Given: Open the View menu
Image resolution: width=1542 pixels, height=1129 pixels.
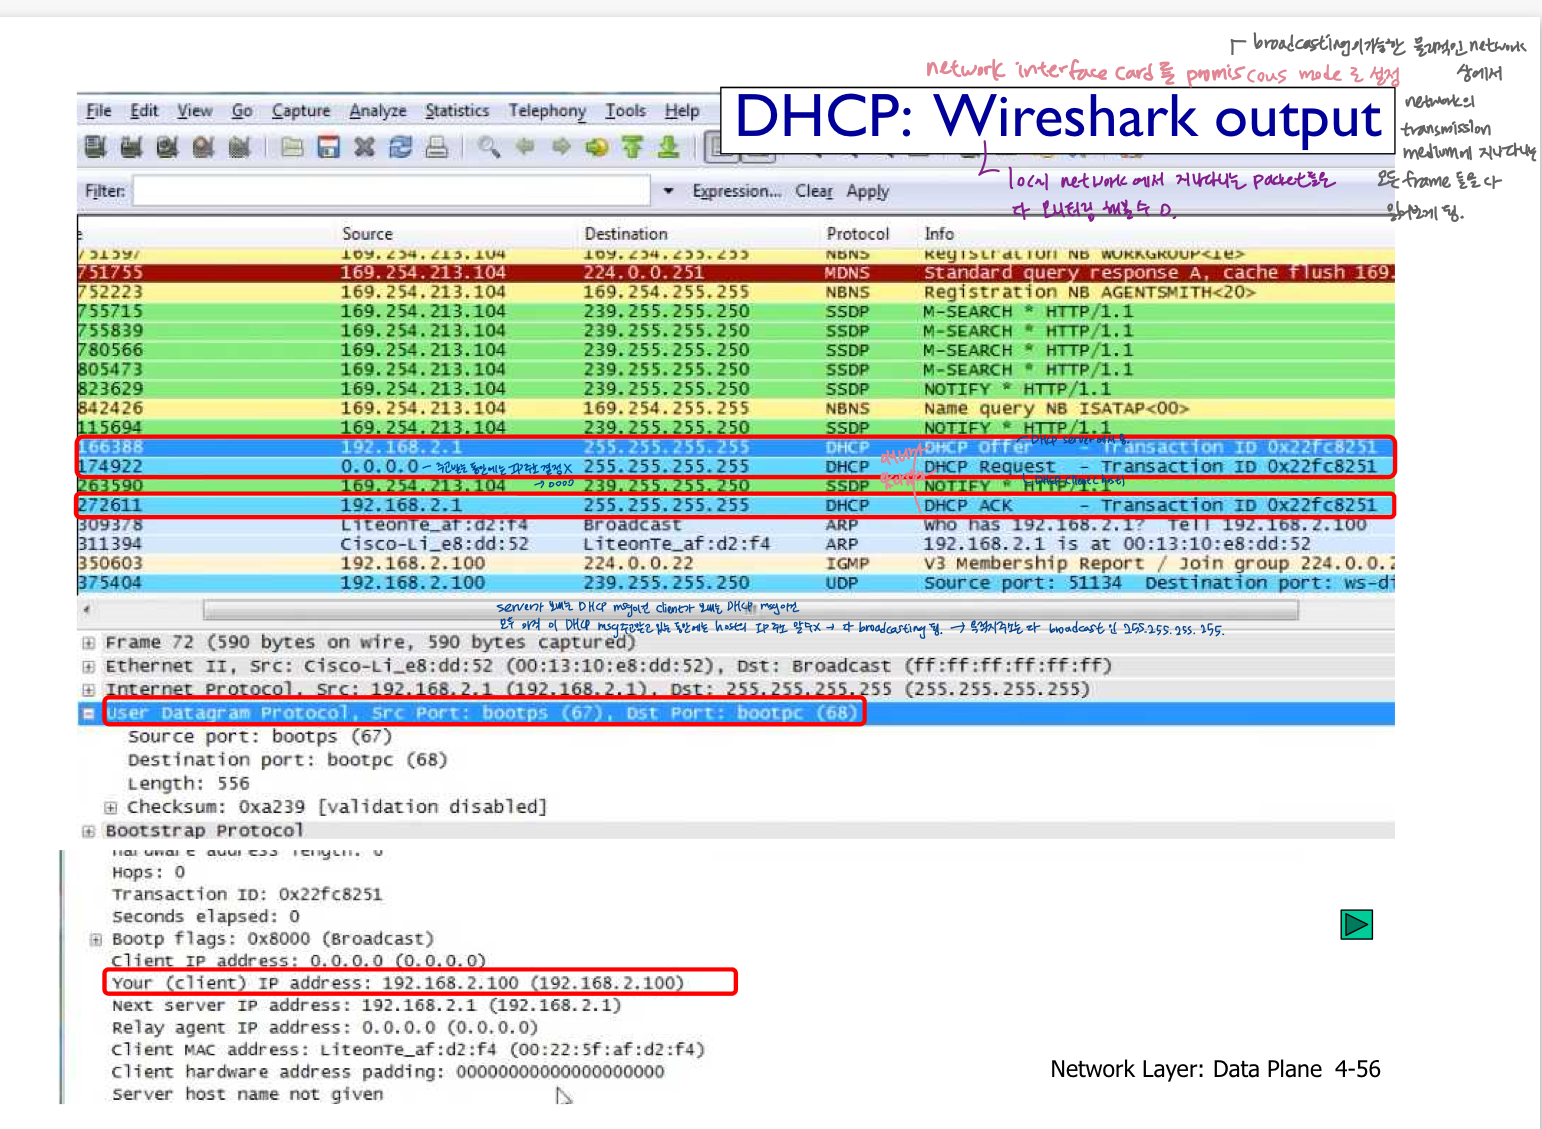Looking at the screenshot, I should (195, 111).
